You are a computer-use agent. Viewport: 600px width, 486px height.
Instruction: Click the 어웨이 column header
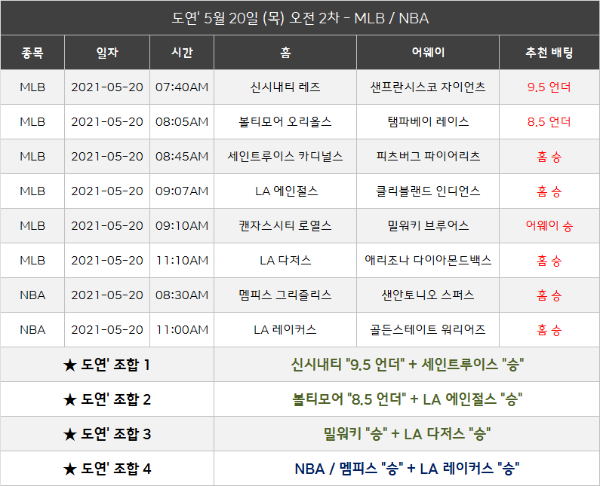tap(428, 52)
